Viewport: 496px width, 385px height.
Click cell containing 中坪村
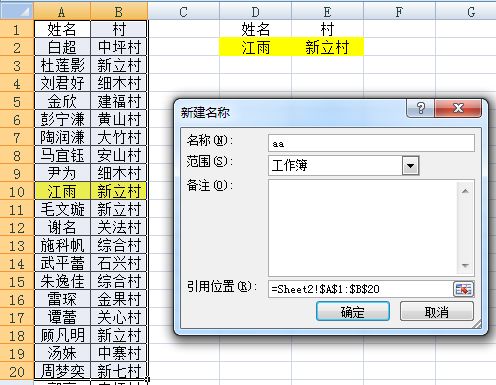click(x=119, y=47)
